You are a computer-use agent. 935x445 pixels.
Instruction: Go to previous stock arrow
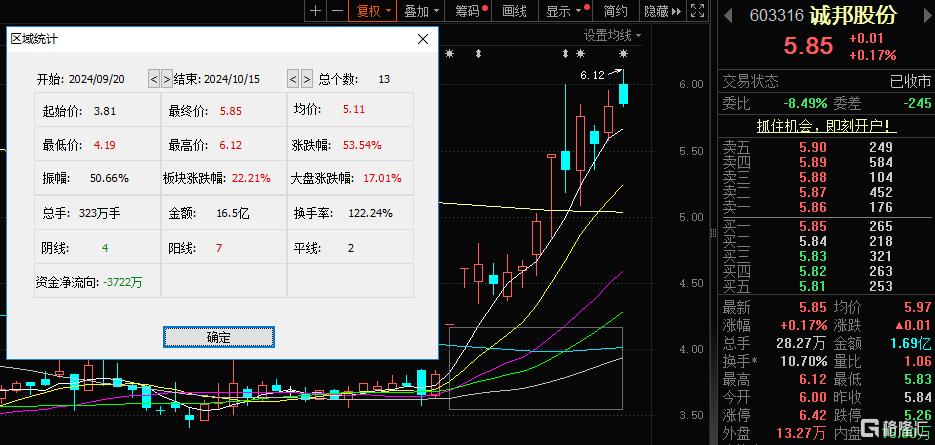728,16
